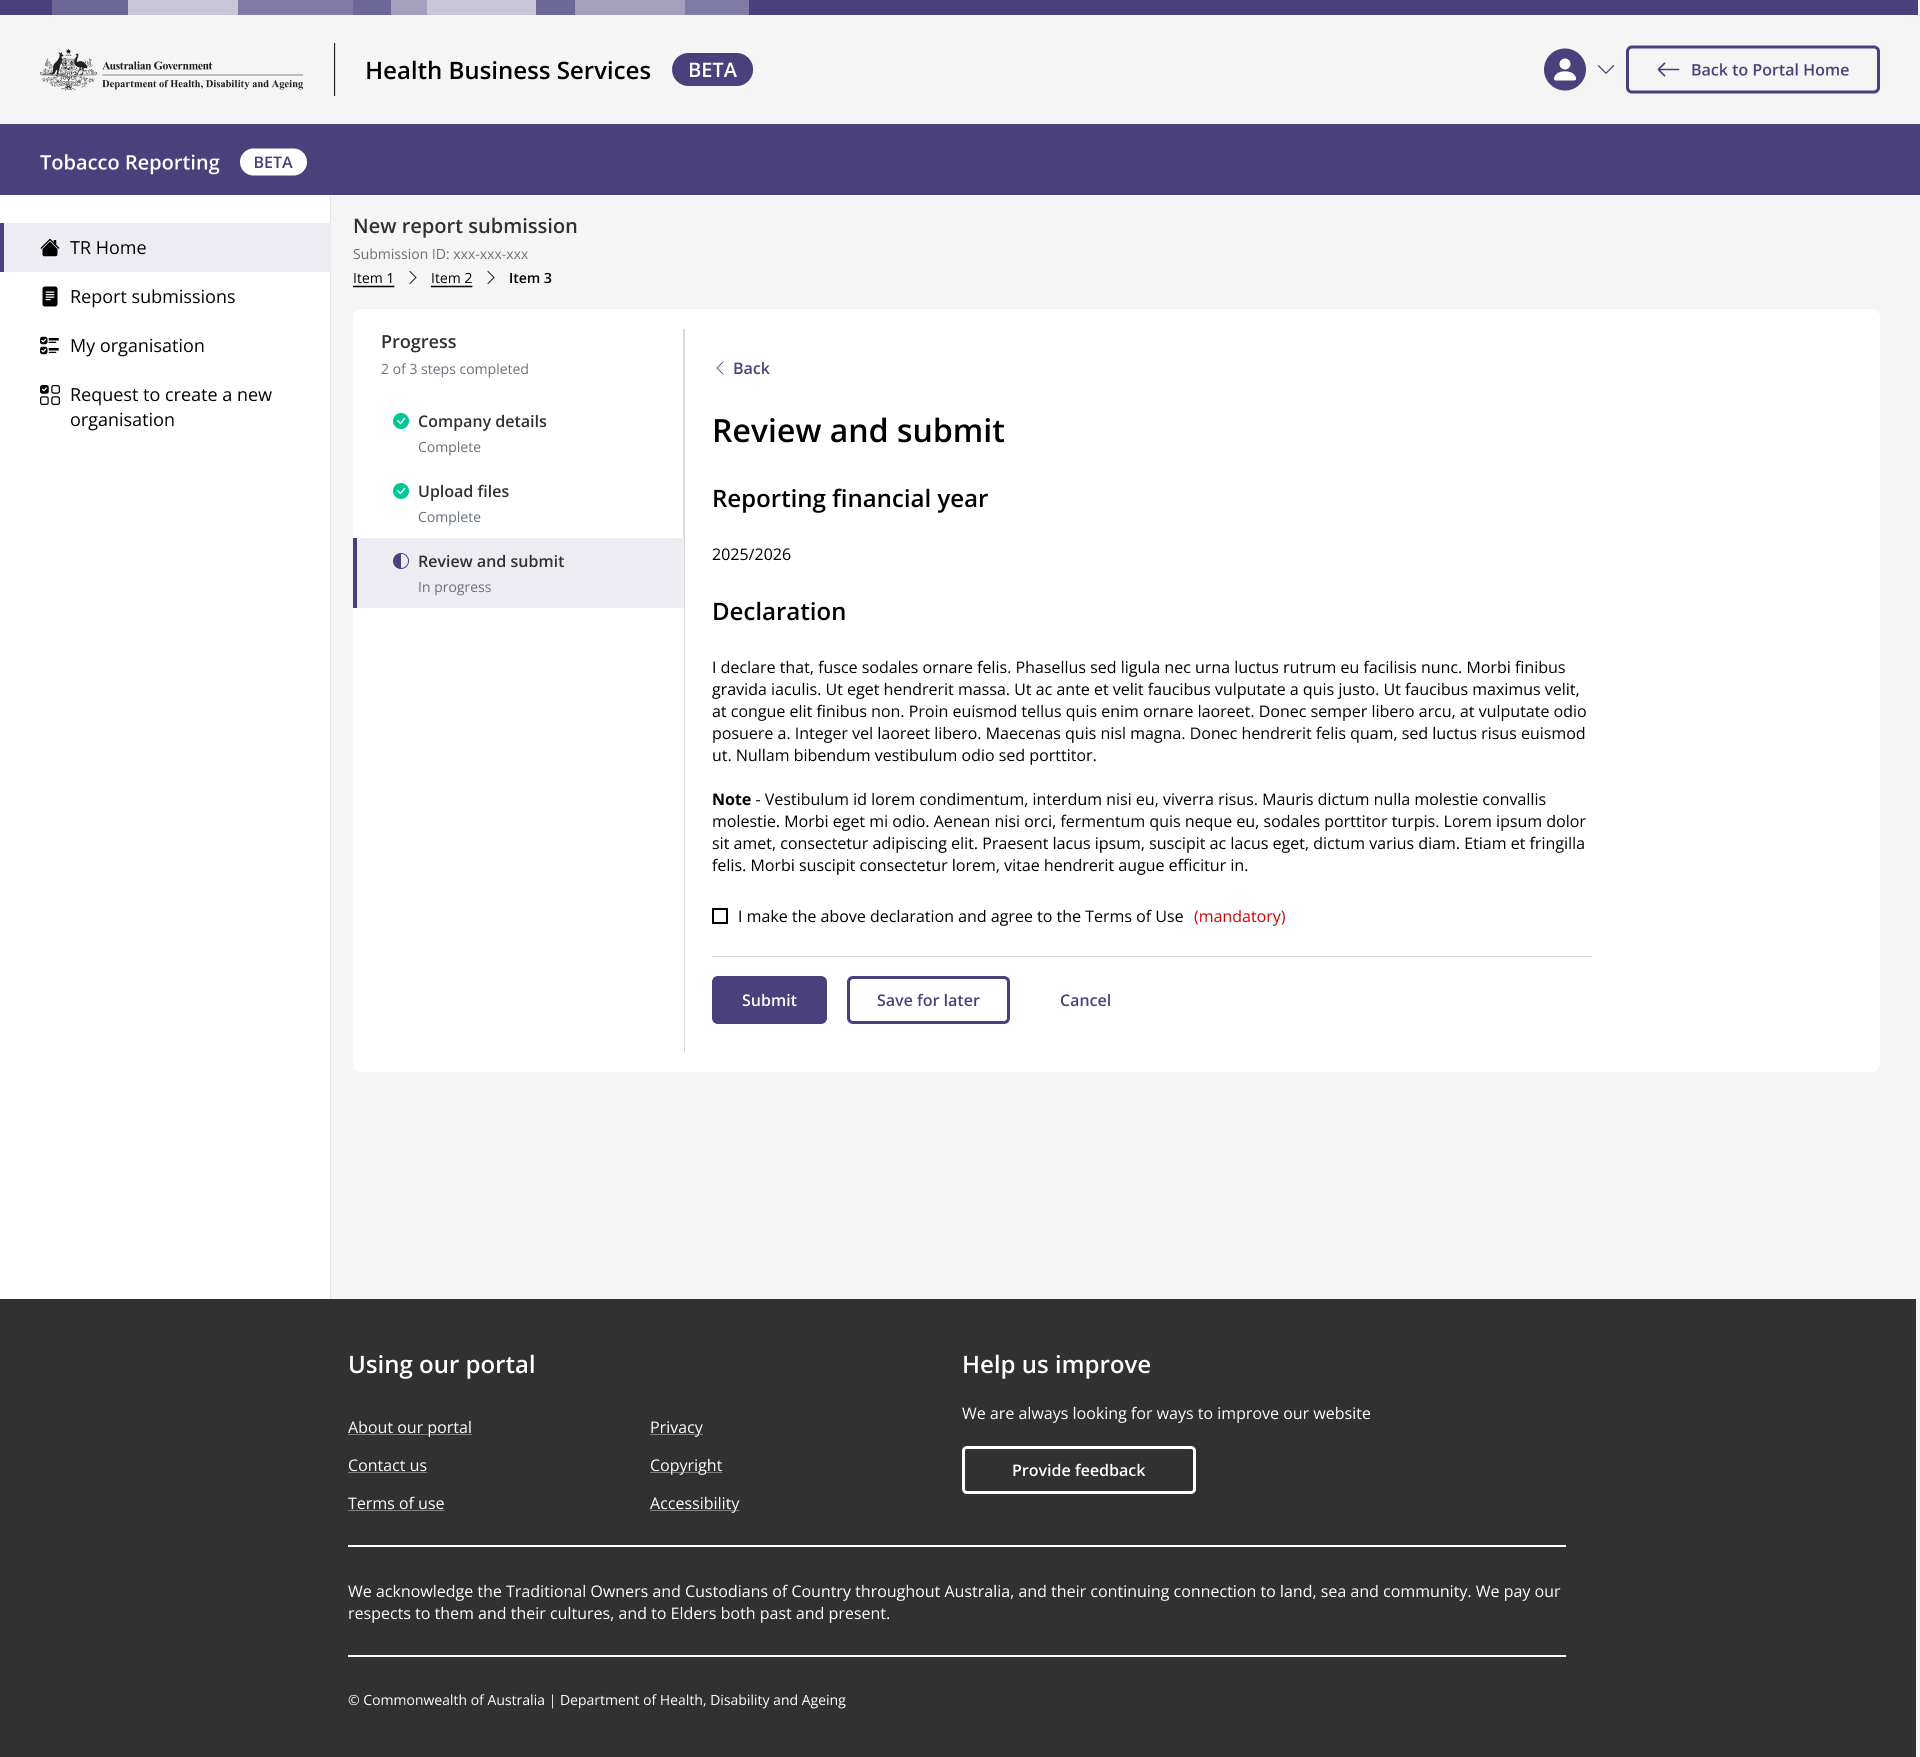Click the Submission ID text
The image size is (1920, 1757).
coord(440,254)
